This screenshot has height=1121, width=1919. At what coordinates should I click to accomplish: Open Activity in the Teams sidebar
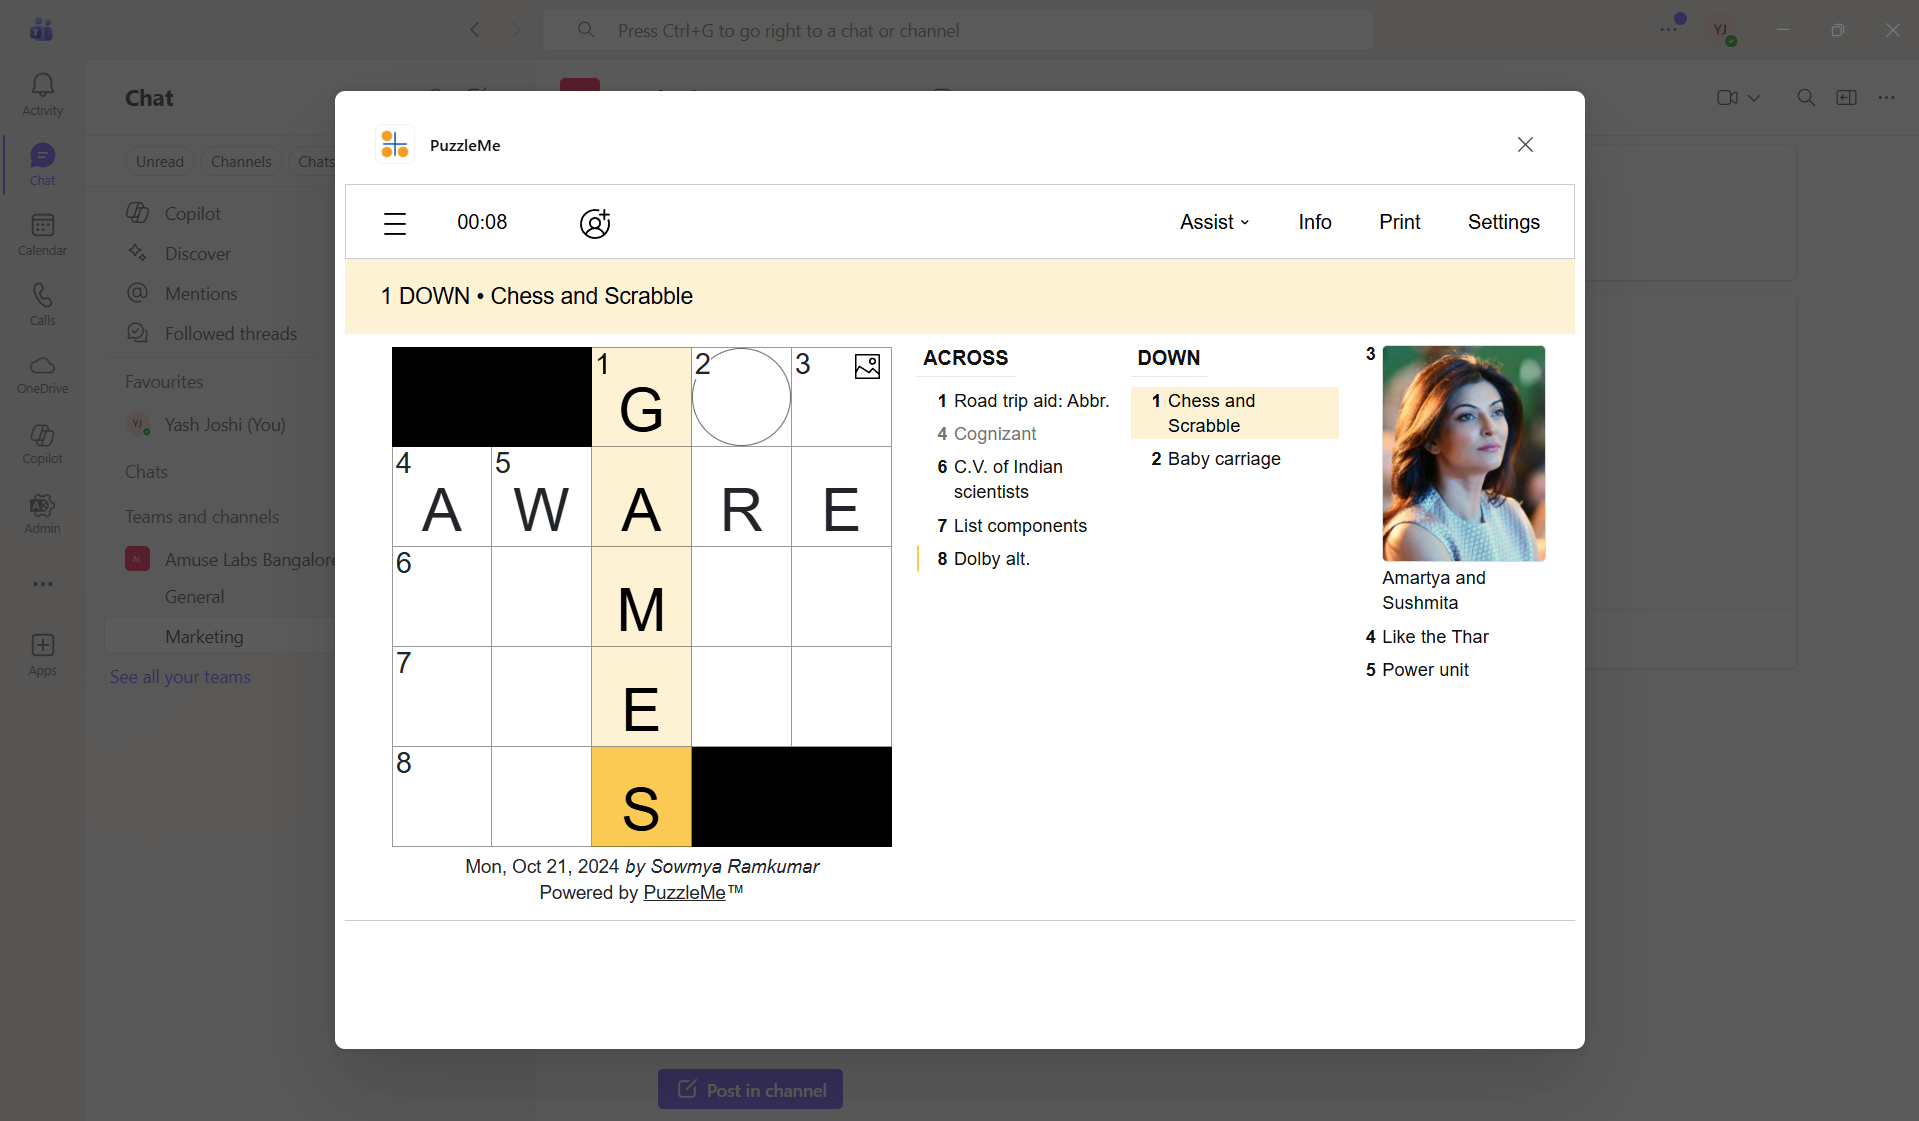pos(42,95)
